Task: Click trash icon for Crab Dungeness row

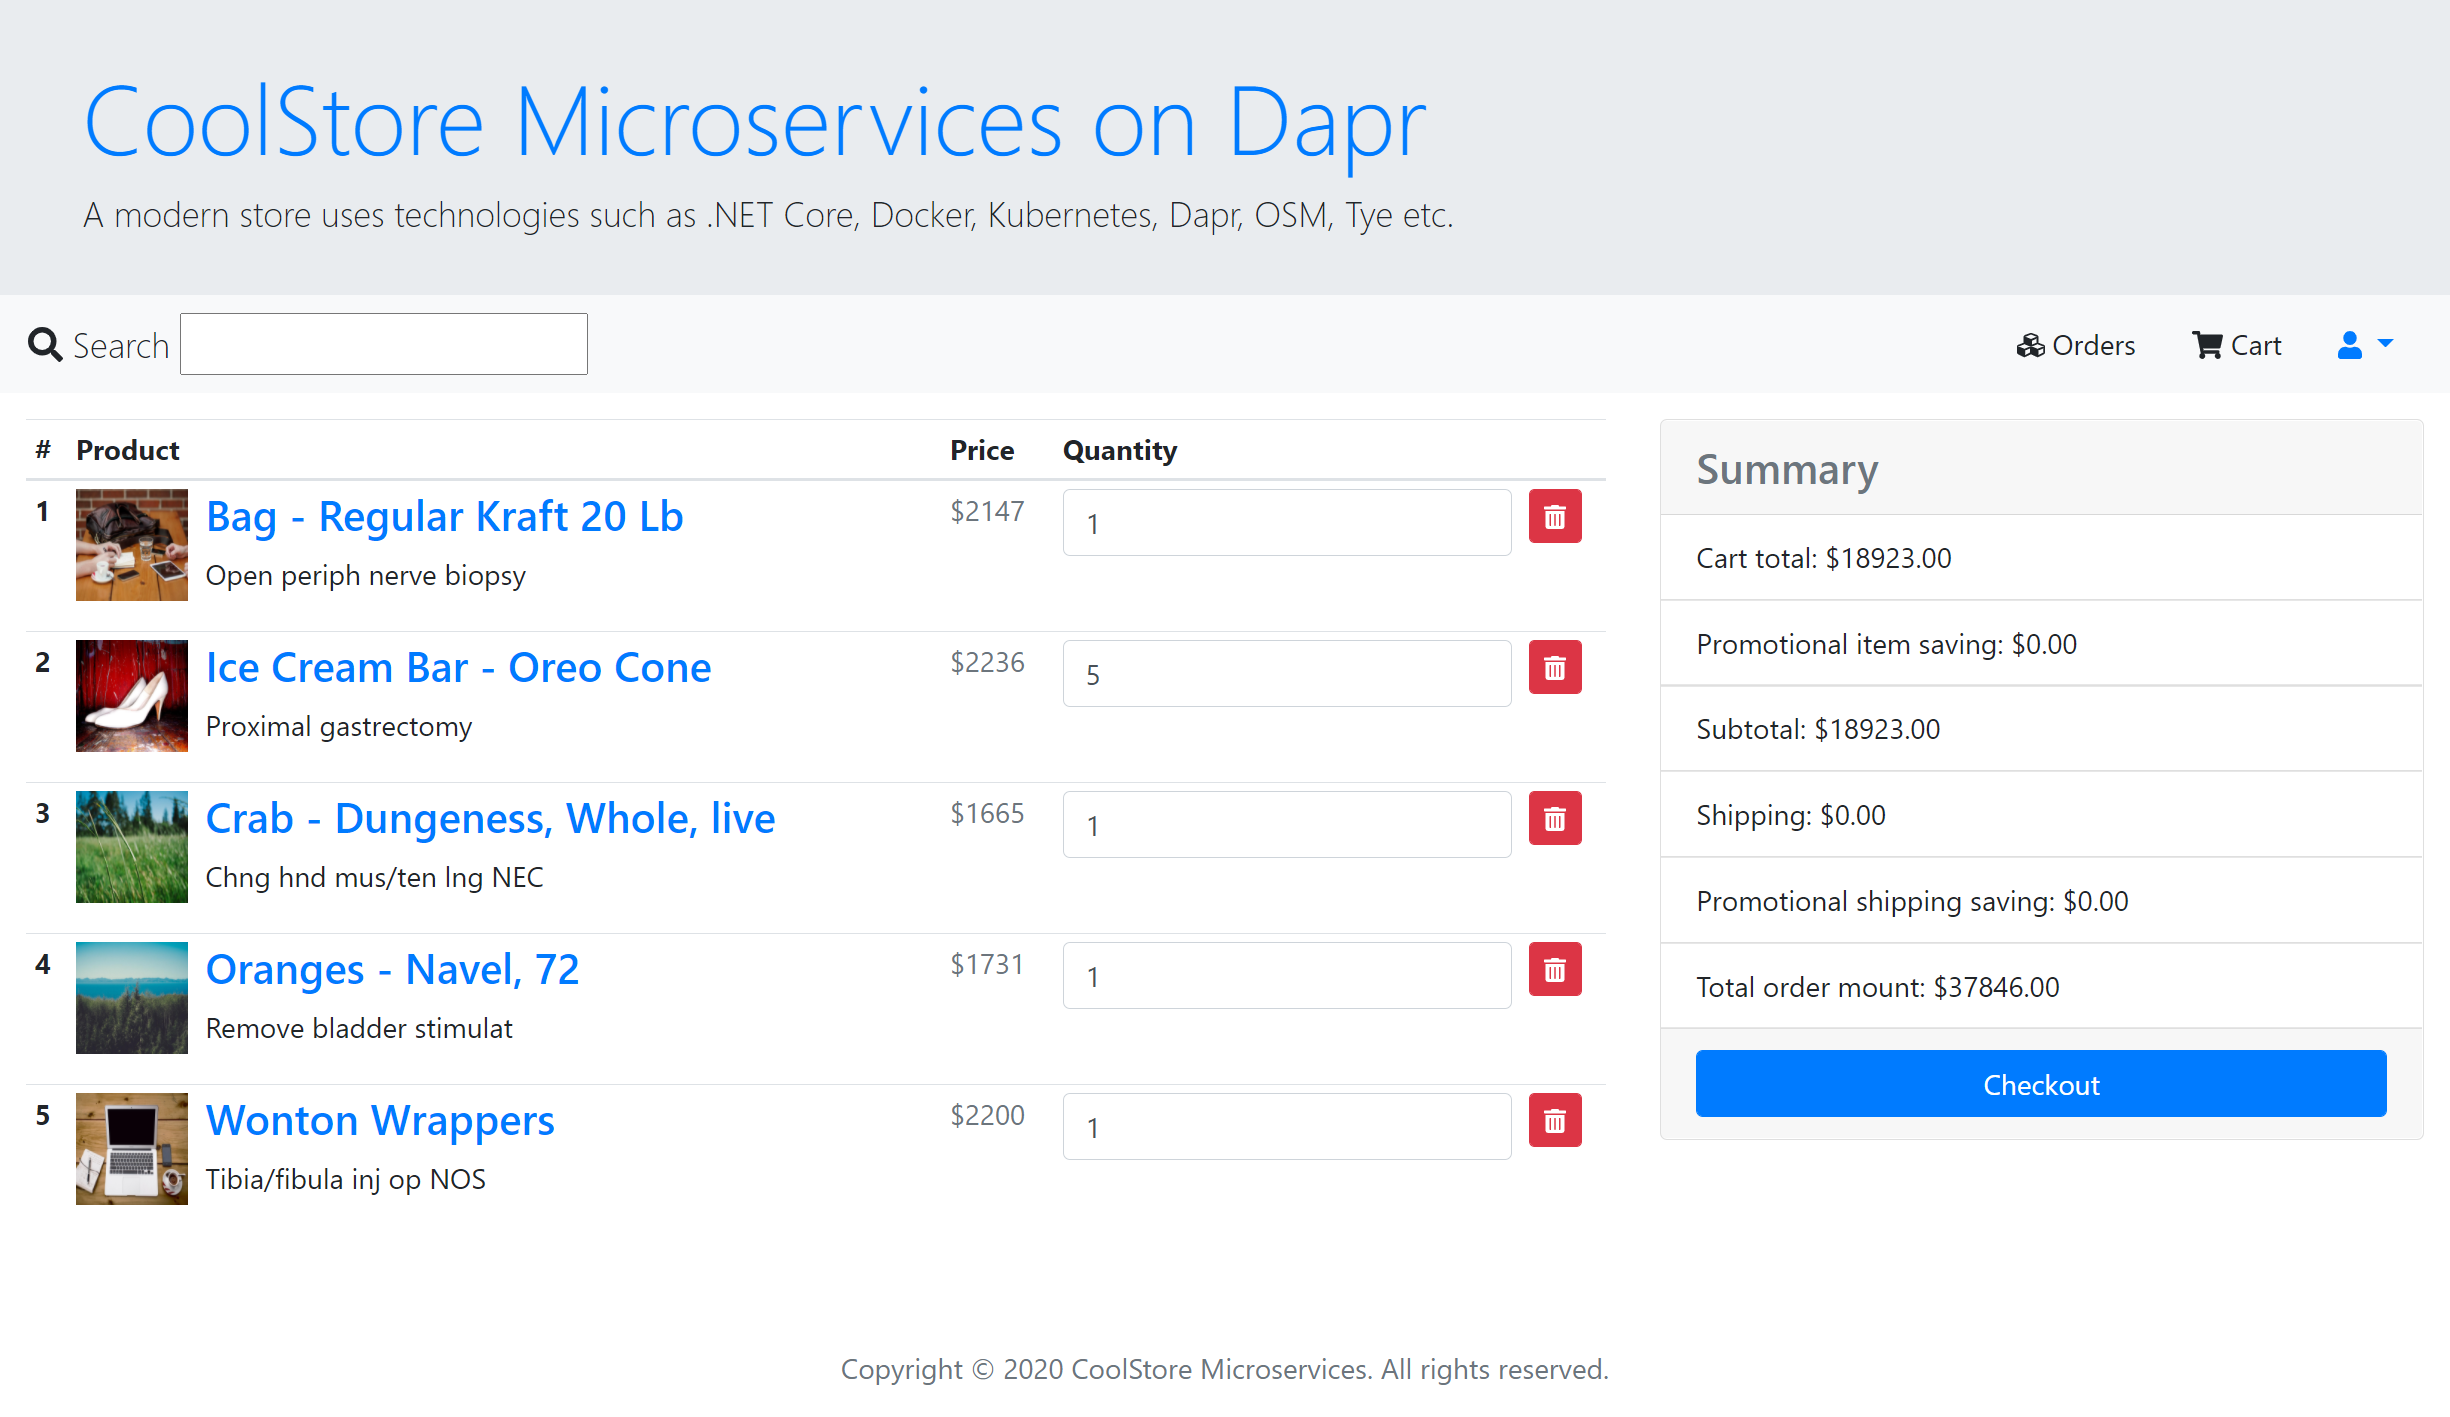Action: coord(1554,819)
